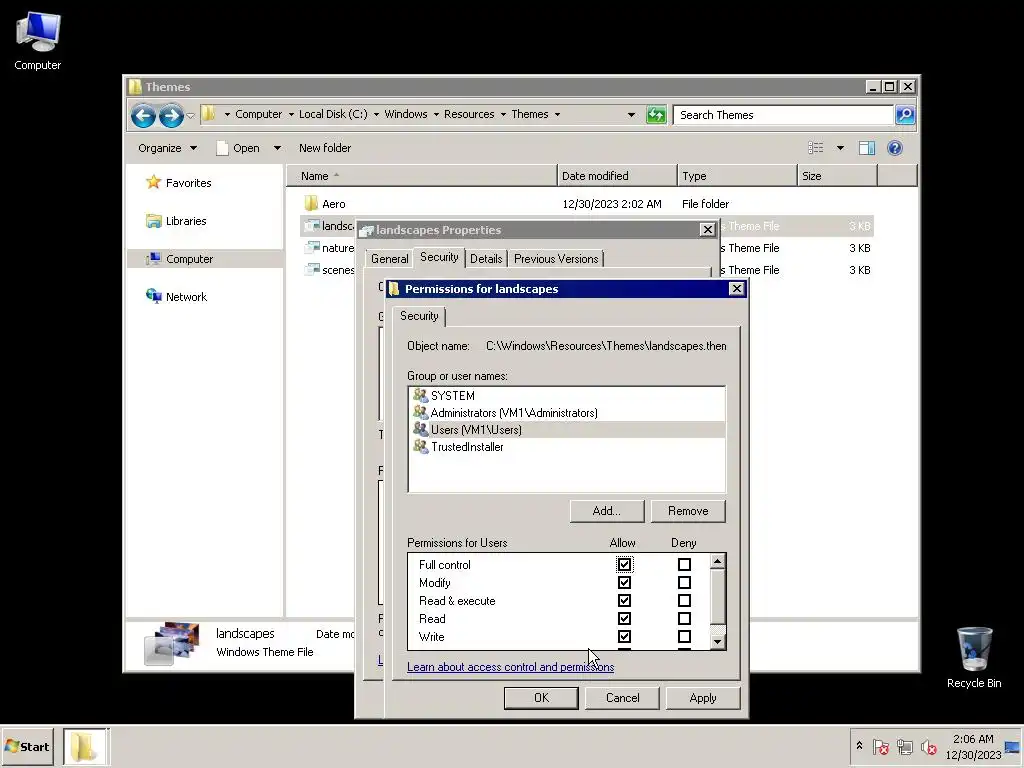This screenshot has width=1024, height=768.
Task: Uncheck Allow for Read
Action: pyautogui.click(x=624, y=618)
